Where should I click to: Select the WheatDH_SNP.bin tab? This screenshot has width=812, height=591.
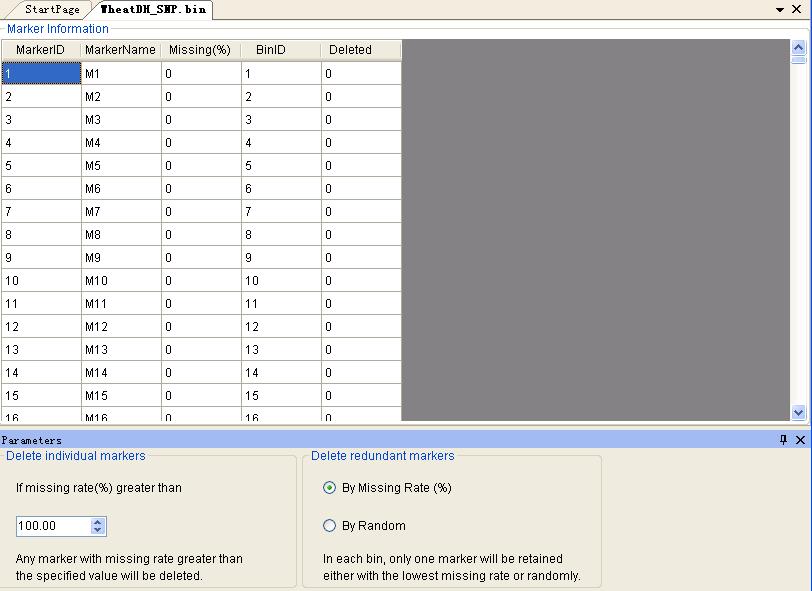tap(153, 9)
